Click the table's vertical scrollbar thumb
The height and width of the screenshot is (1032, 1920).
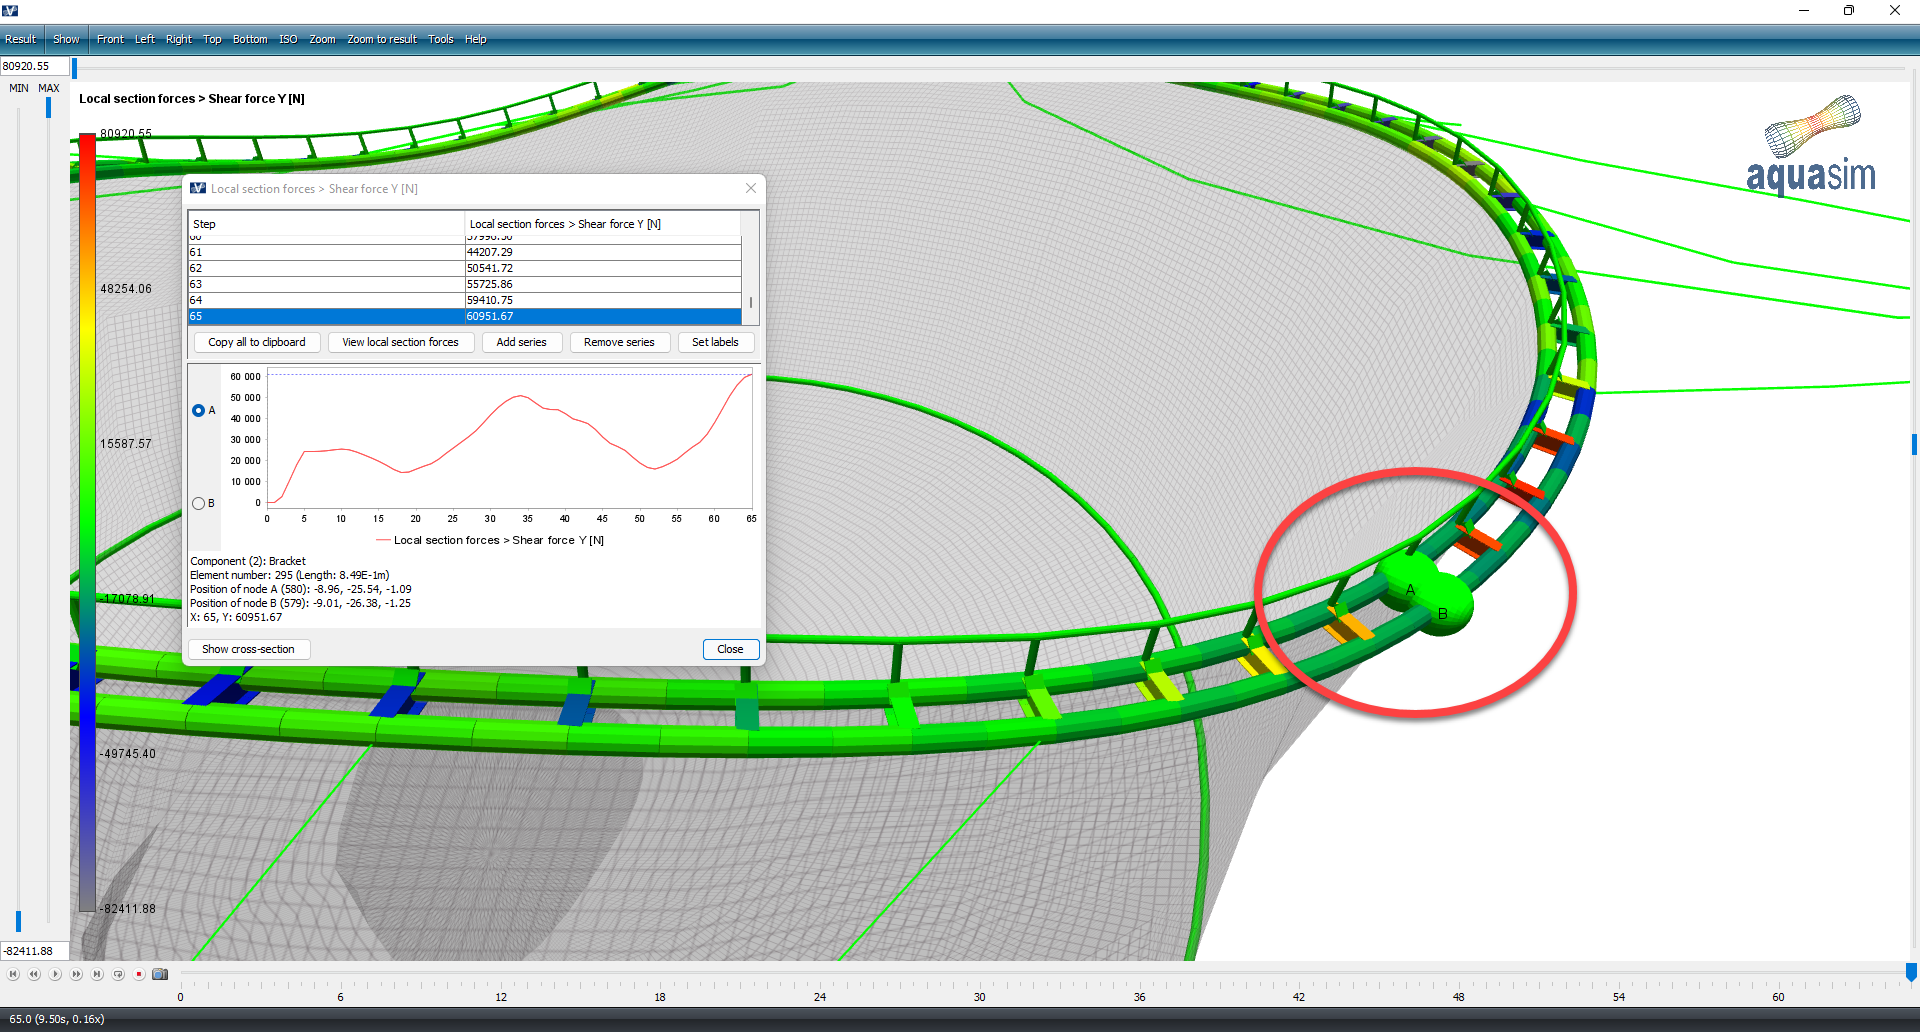pos(751,302)
